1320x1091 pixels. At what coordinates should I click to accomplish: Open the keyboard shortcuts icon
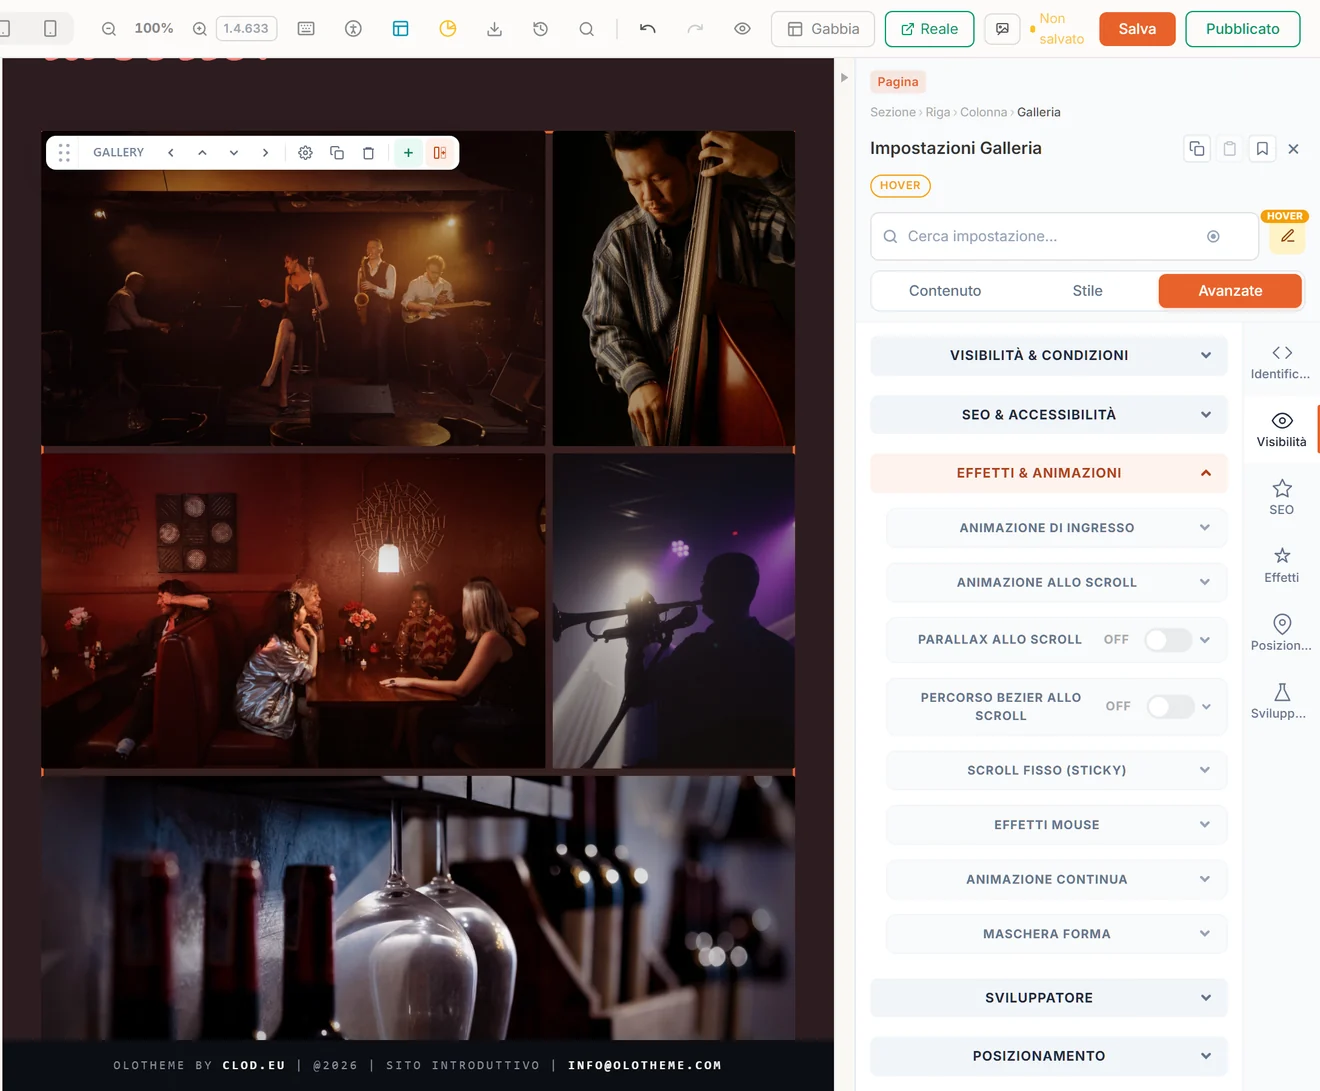click(306, 29)
